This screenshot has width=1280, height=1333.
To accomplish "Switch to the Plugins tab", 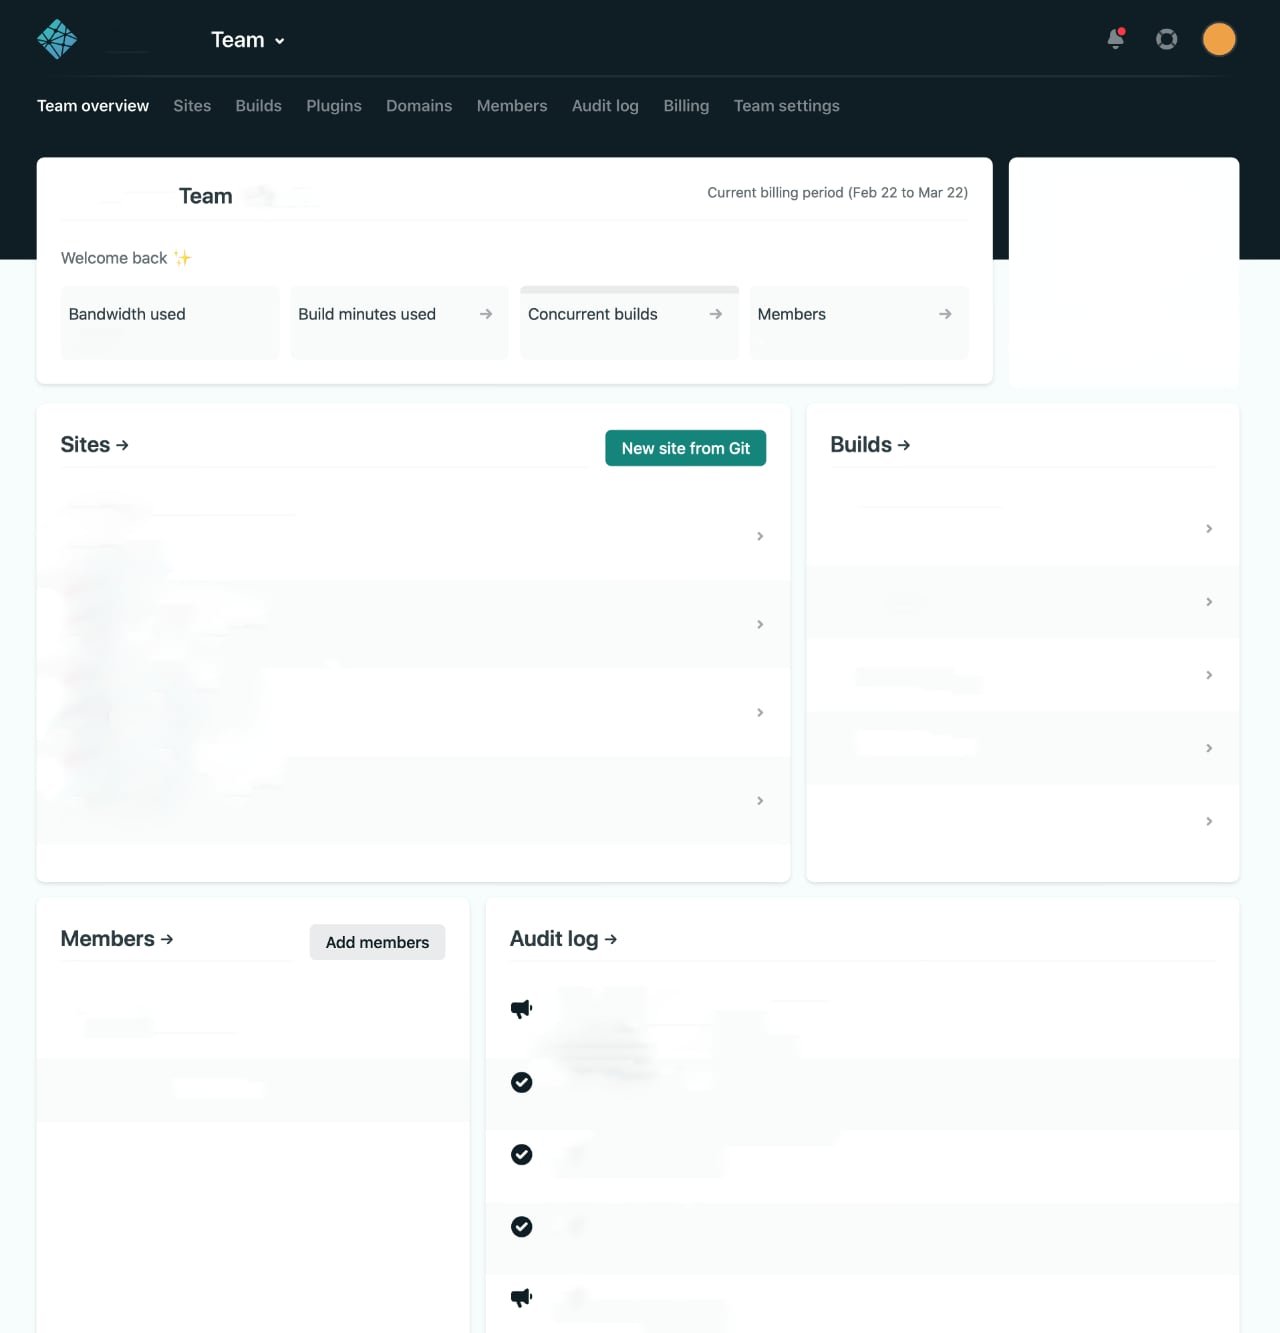I will pyautogui.click(x=333, y=106).
